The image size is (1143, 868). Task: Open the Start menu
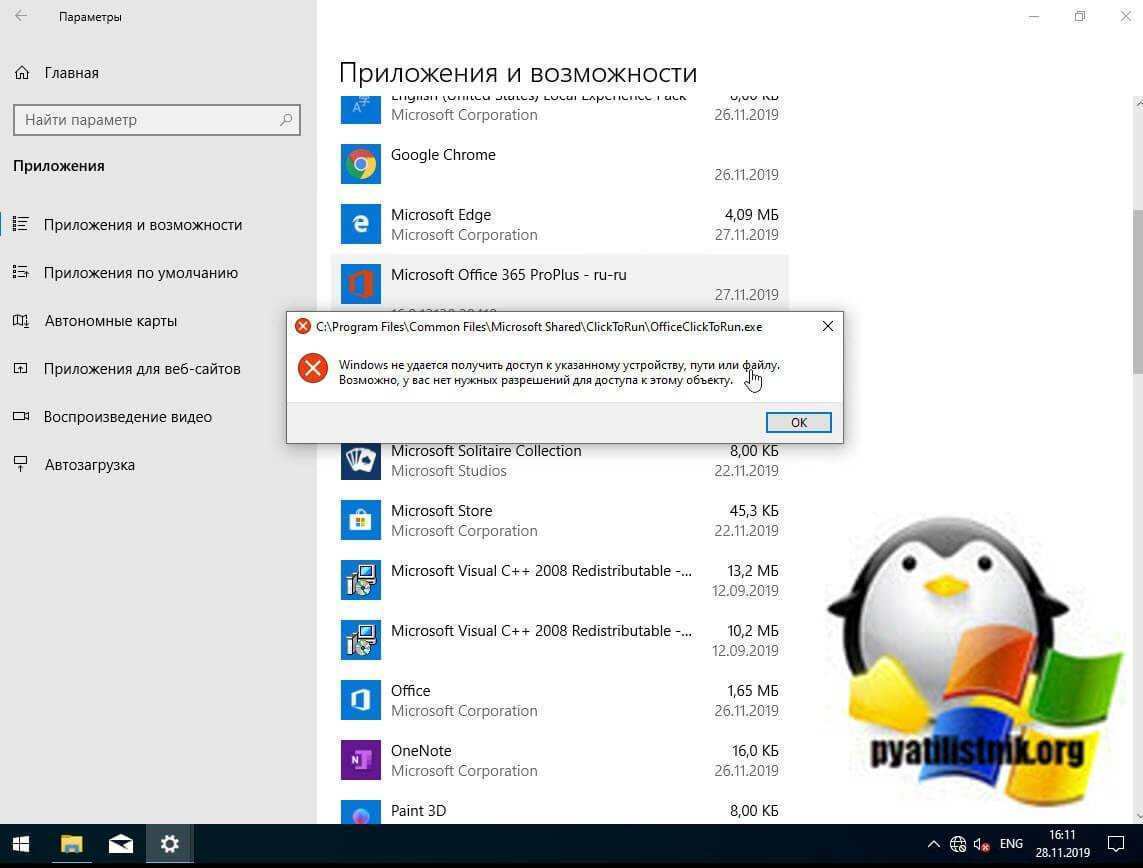click(x=20, y=844)
